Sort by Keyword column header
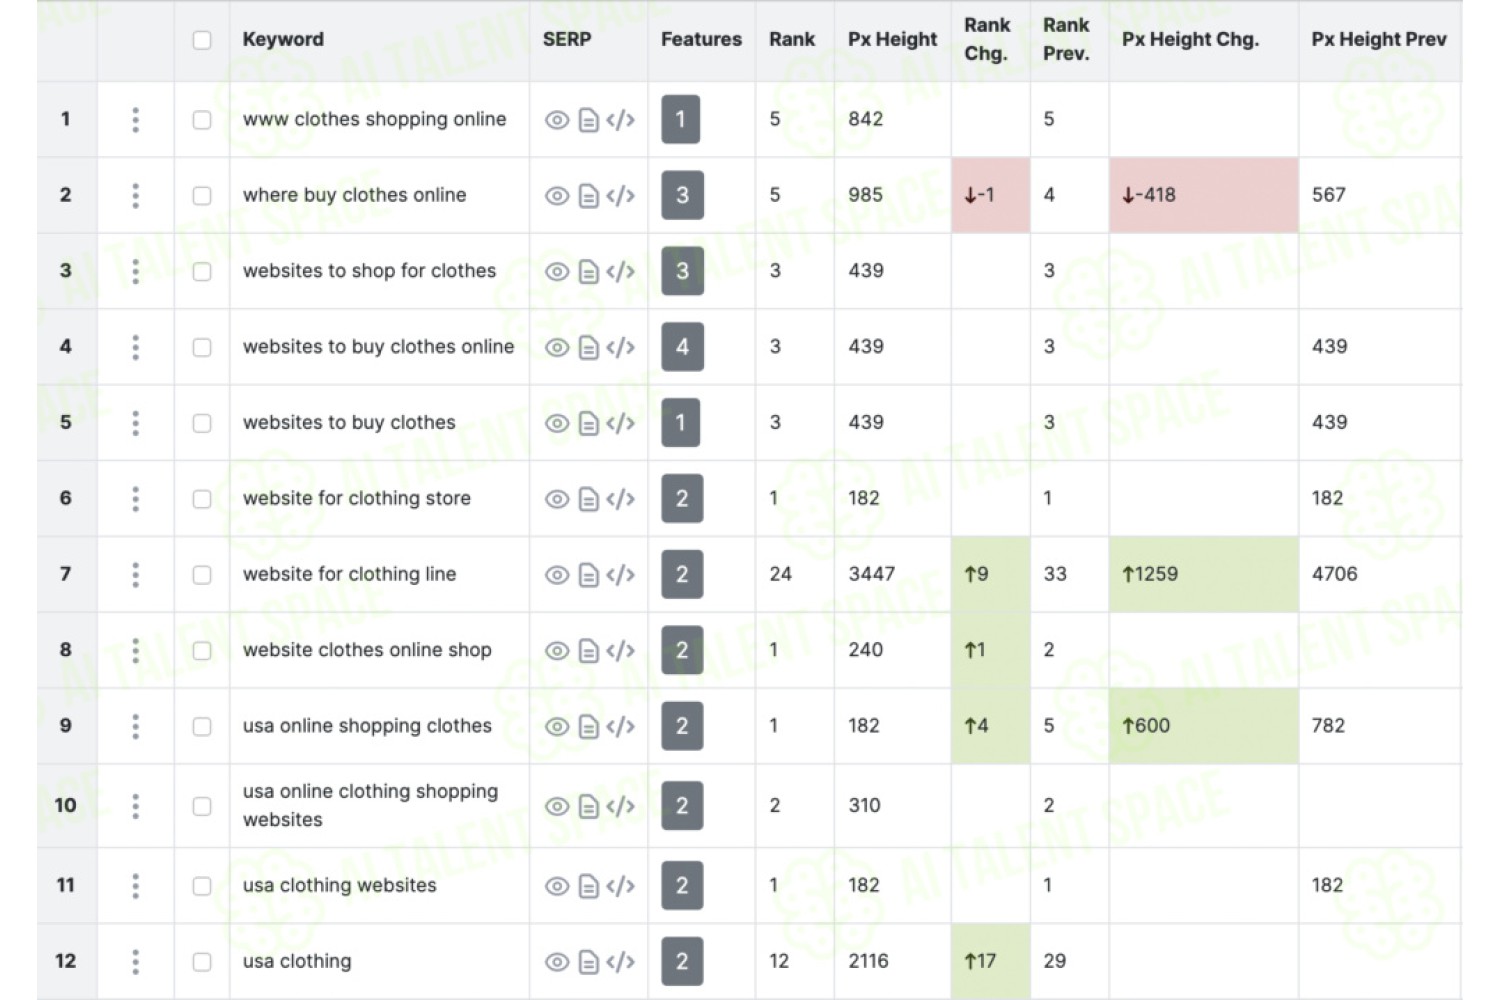 283,40
